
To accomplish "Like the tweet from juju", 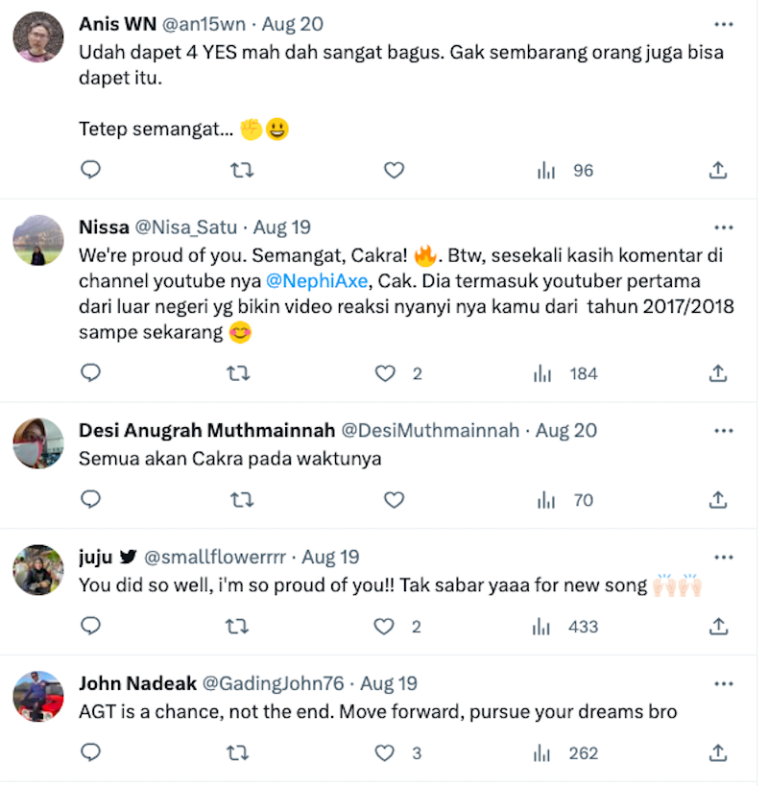I will 384,626.
